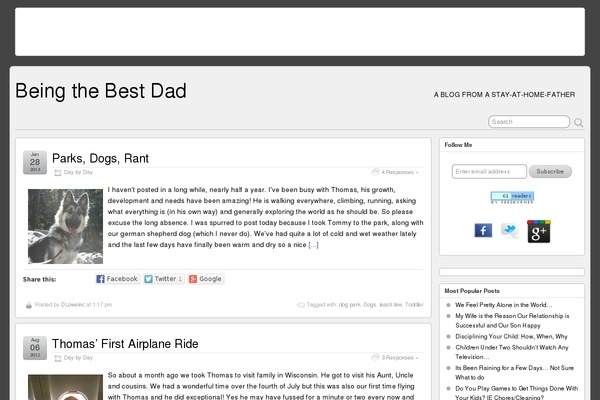Open Day by Day category on Parks post

(78, 172)
